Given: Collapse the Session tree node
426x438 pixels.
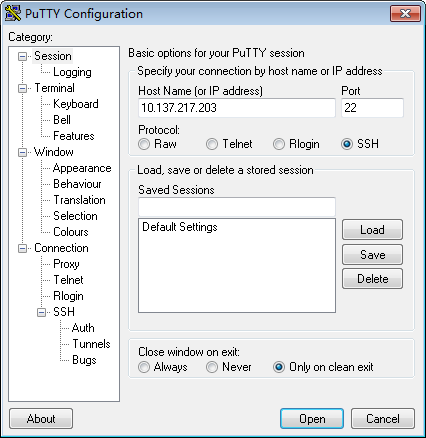Looking at the screenshot, I should pyautogui.click(x=22, y=56).
